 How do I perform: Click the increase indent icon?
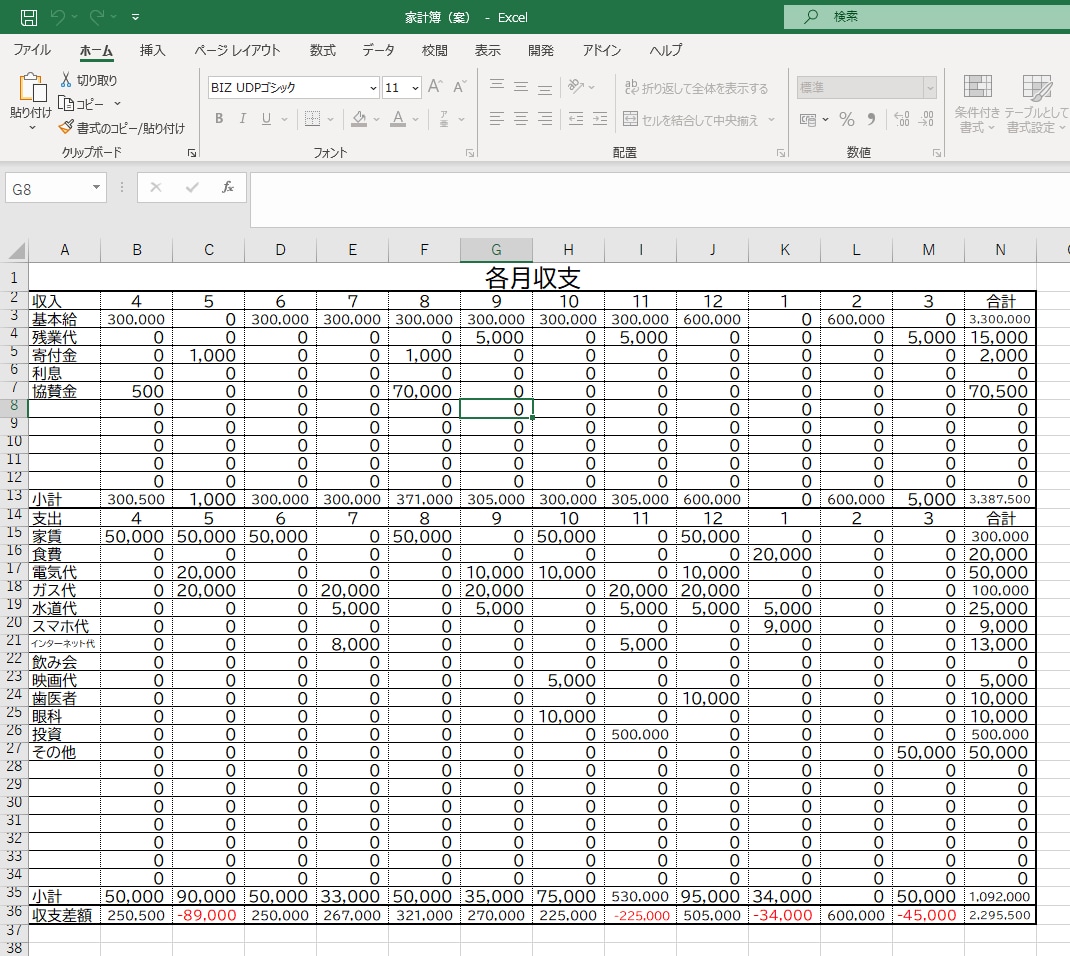[600, 119]
